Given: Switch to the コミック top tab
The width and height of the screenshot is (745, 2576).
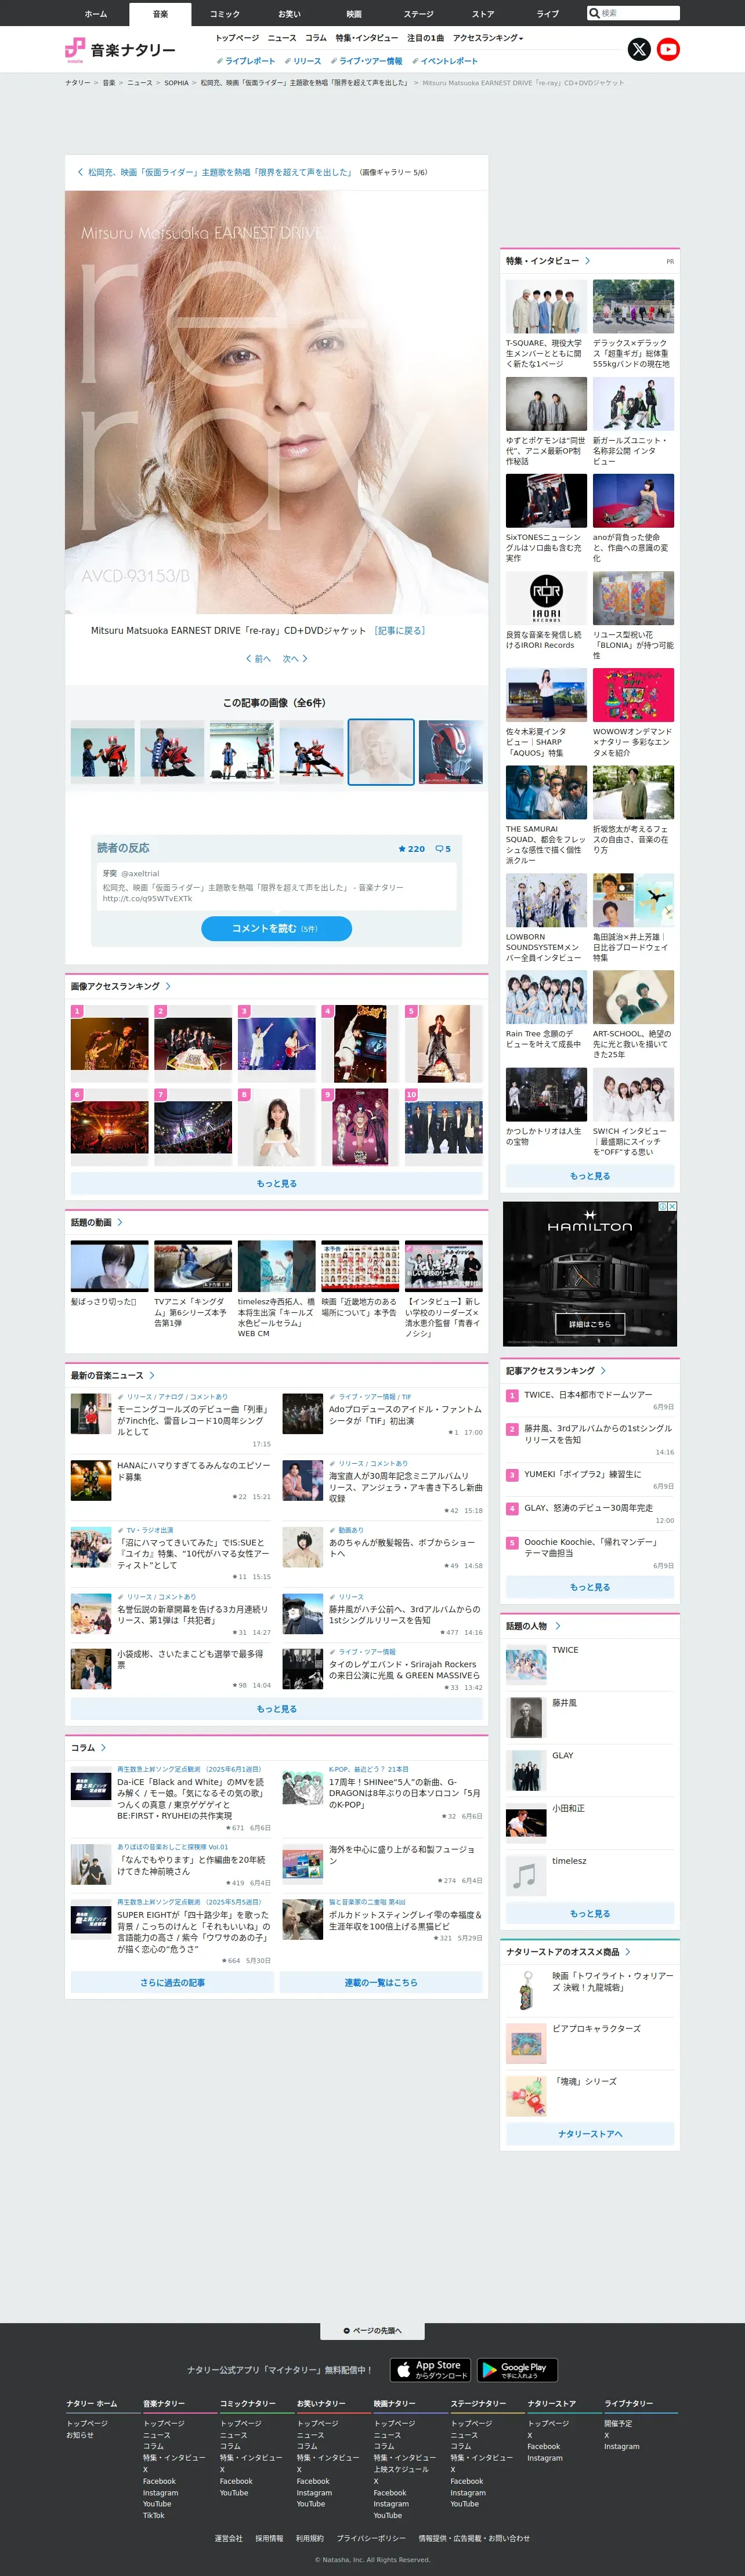Looking at the screenshot, I should [225, 14].
